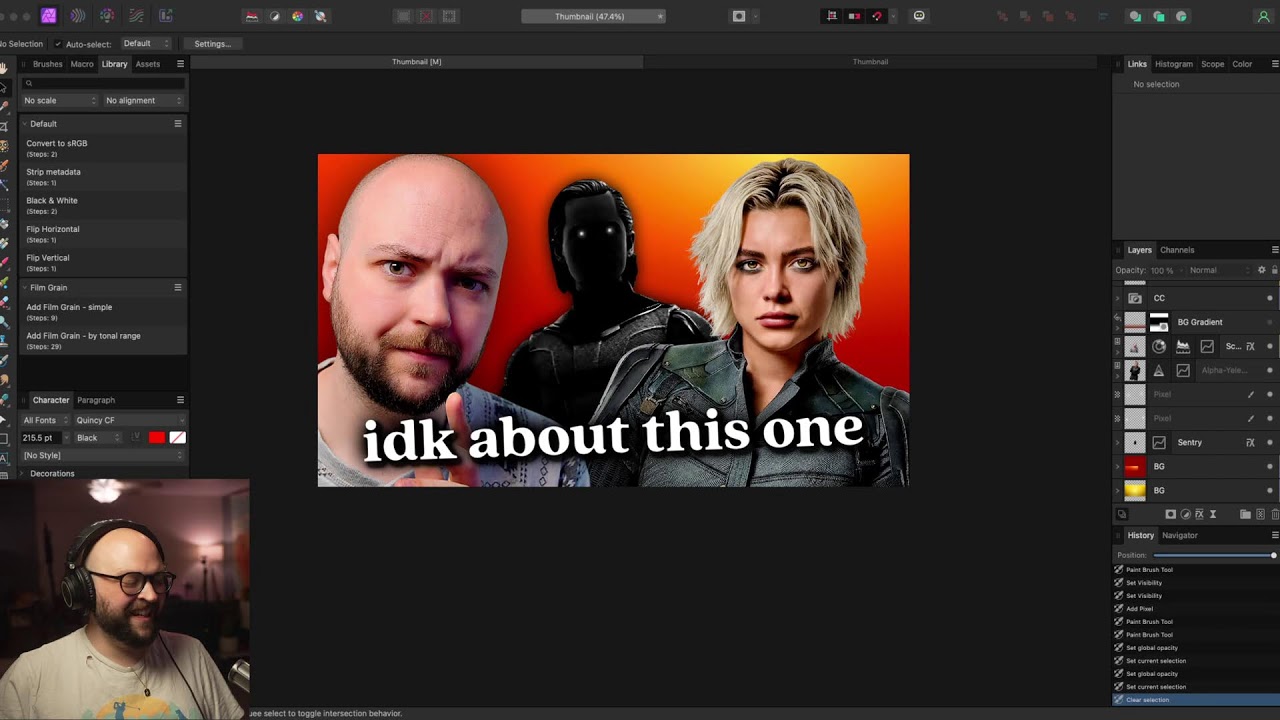Switch to the Export persona
The height and width of the screenshot is (720, 1280).
pyautogui.click(x=165, y=16)
